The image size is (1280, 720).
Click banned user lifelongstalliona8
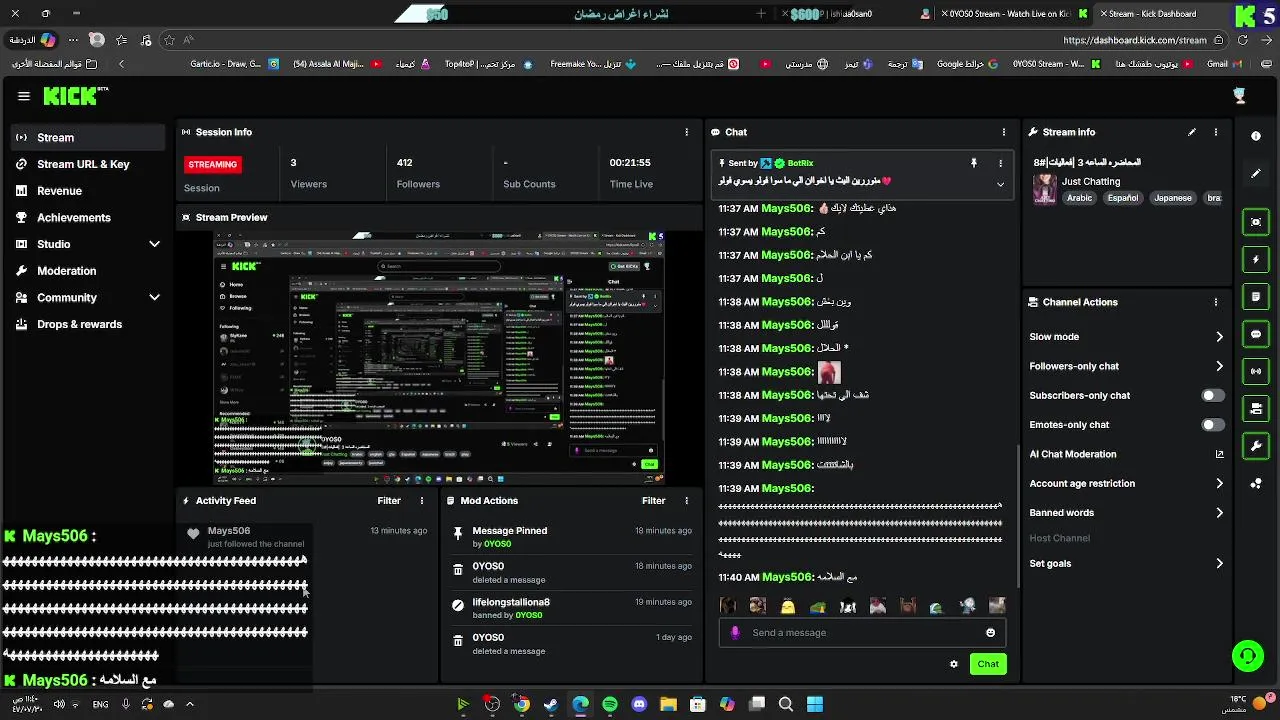pyautogui.click(x=511, y=602)
